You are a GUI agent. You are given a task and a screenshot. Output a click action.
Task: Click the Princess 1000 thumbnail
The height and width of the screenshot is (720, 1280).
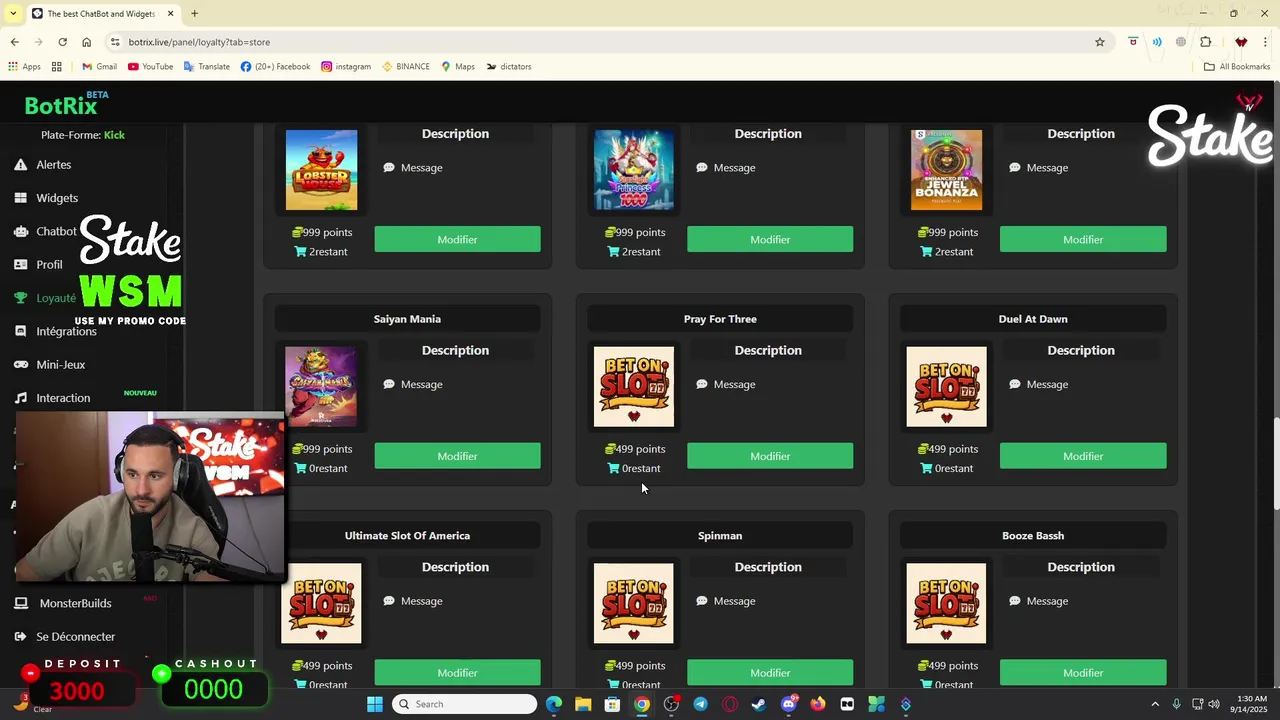(x=634, y=170)
